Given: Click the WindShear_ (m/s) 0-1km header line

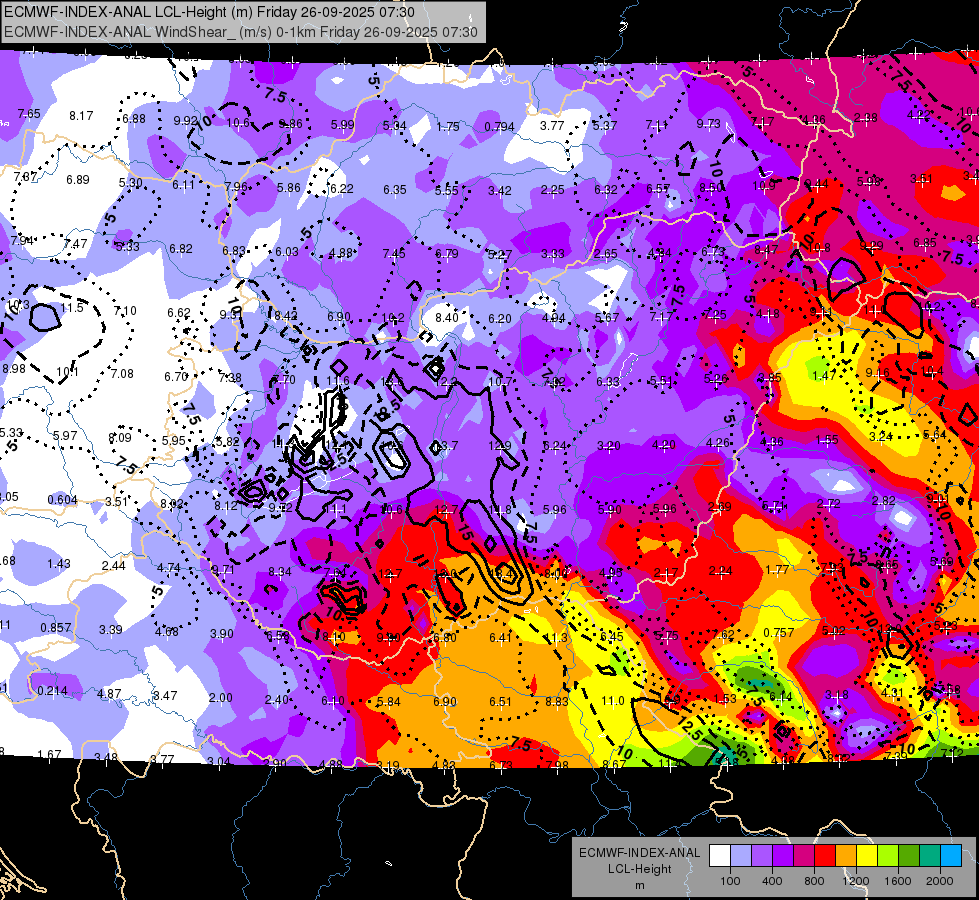Looking at the screenshot, I should pyautogui.click(x=241, y=32).
